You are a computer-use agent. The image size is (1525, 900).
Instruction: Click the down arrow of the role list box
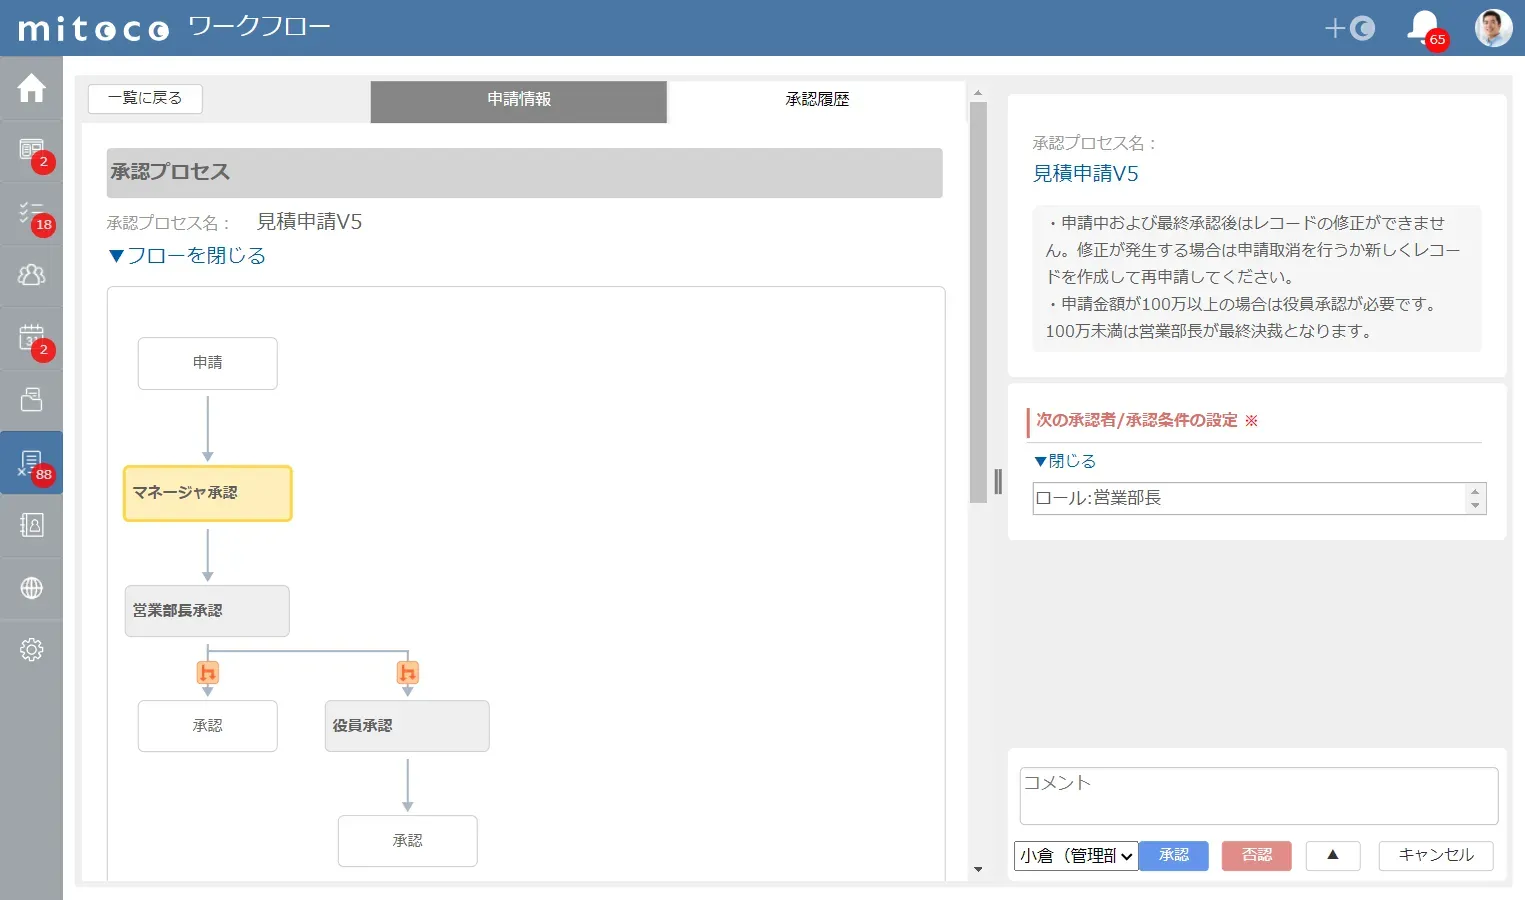point(1475,506)
